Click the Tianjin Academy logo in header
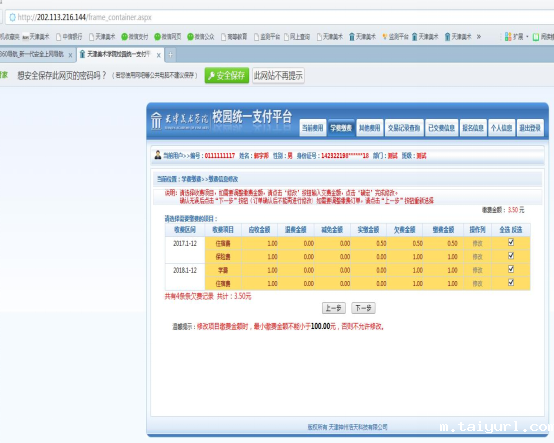 [179, 121]
